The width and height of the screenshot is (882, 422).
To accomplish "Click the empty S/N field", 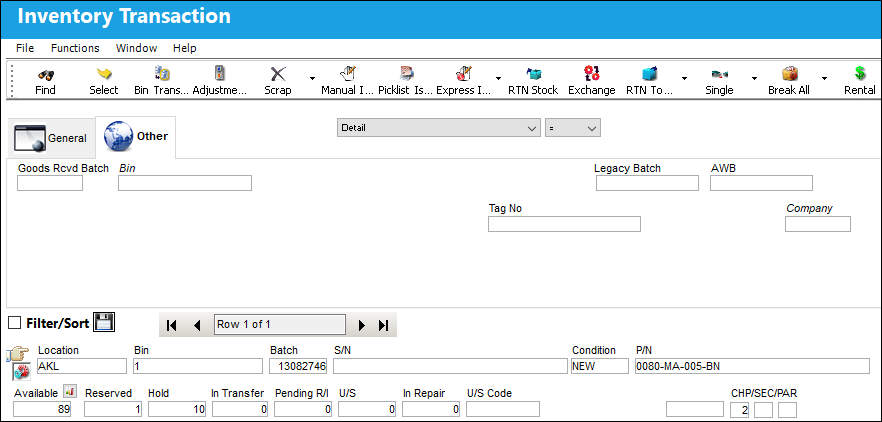I will point(451,366).
